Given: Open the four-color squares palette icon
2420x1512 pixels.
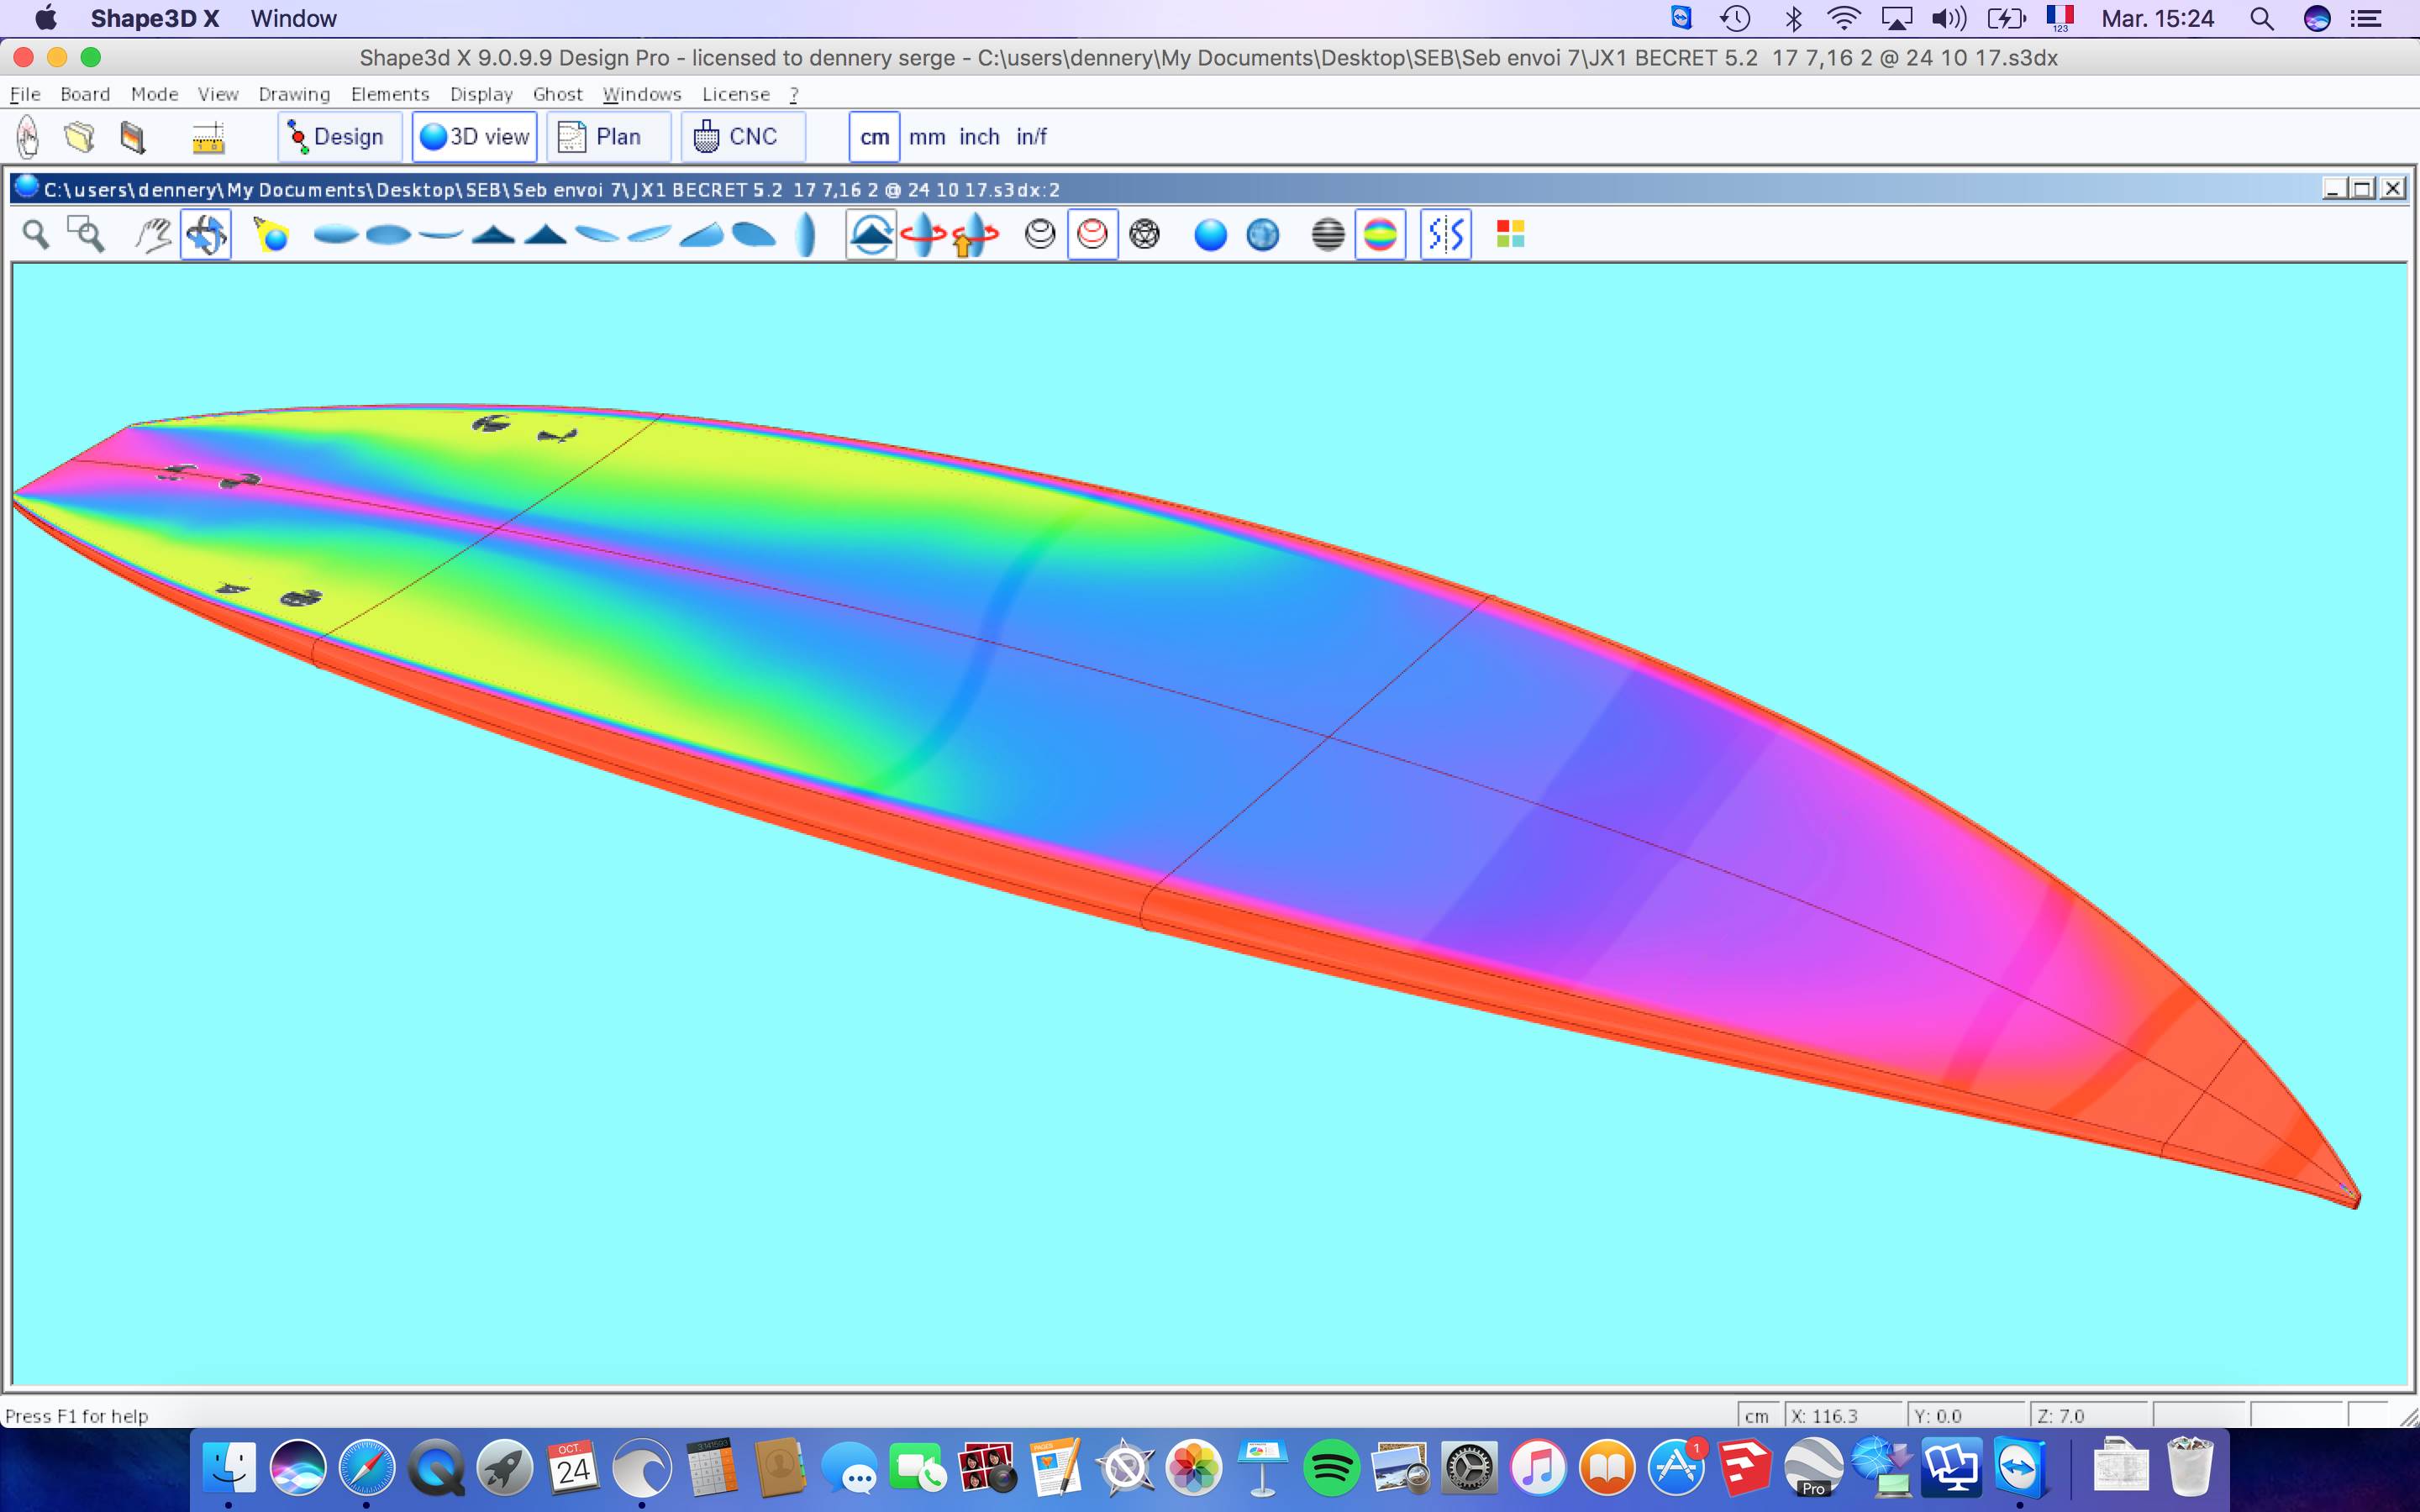Looking at the screenshot, I should coord(1510,235).
